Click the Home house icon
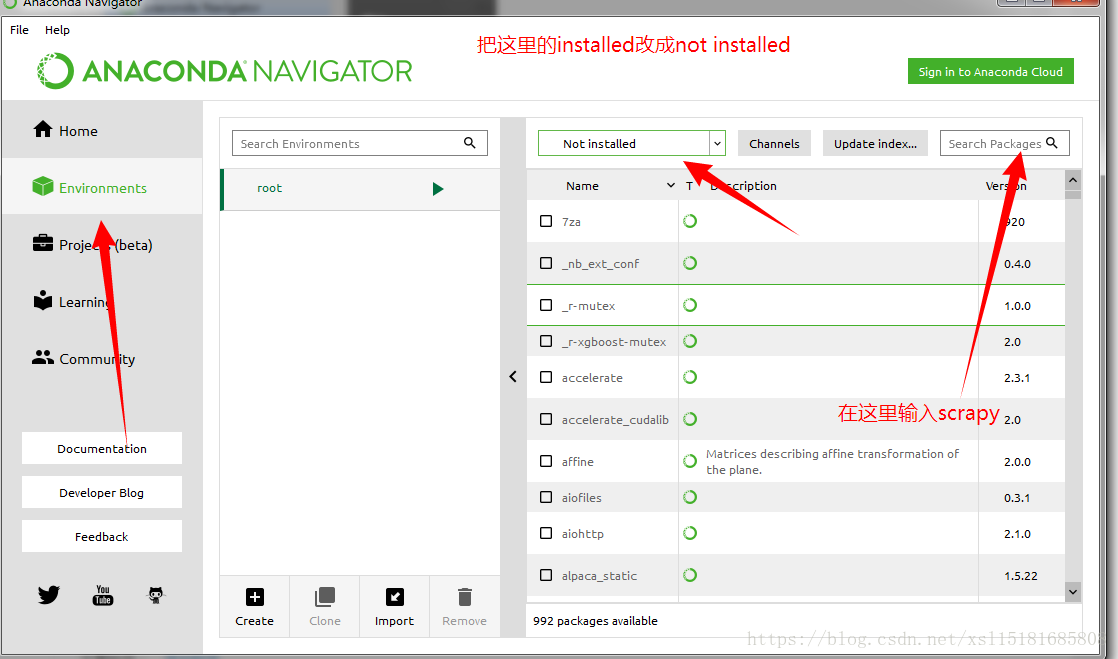1118x659 pixels. pos(43,129)
